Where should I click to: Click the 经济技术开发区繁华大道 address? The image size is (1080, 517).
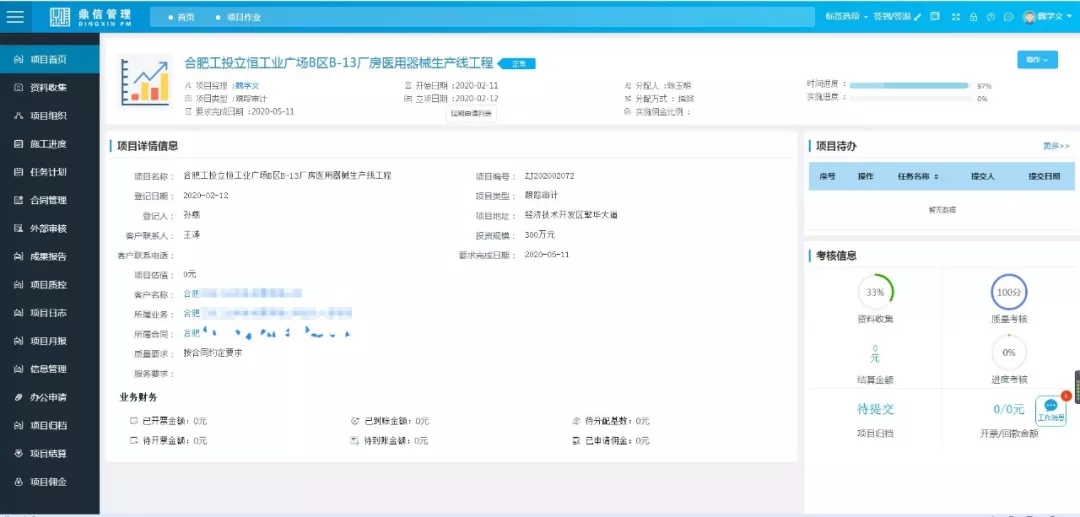(571, 215)
